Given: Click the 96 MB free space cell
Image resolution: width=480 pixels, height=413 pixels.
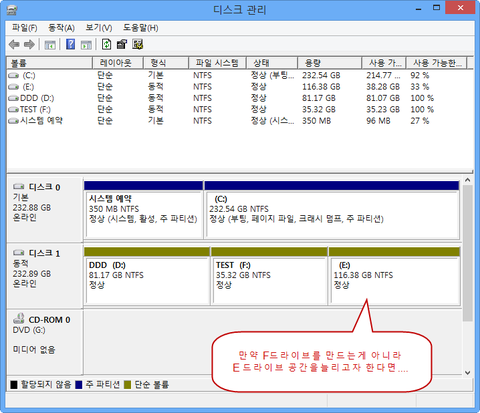Looking at the screenshot, I should click(x=378, y=121).
